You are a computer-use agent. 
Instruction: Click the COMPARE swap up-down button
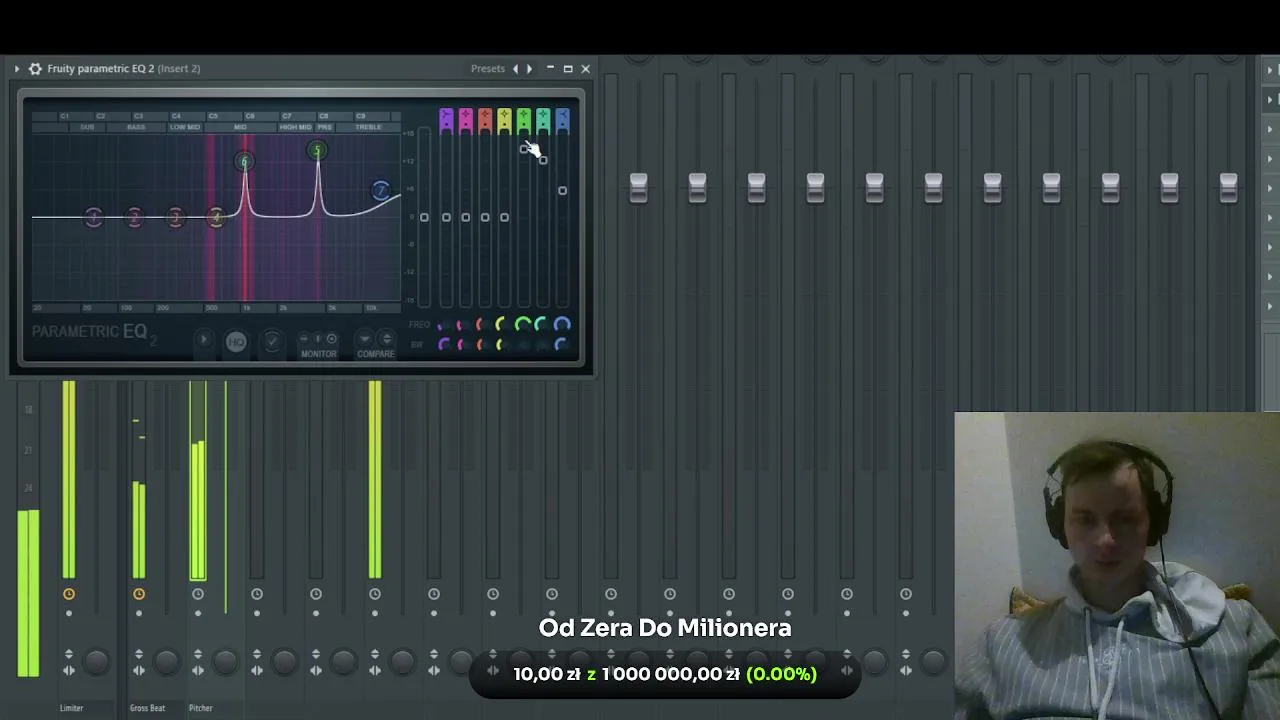point(387,339)
